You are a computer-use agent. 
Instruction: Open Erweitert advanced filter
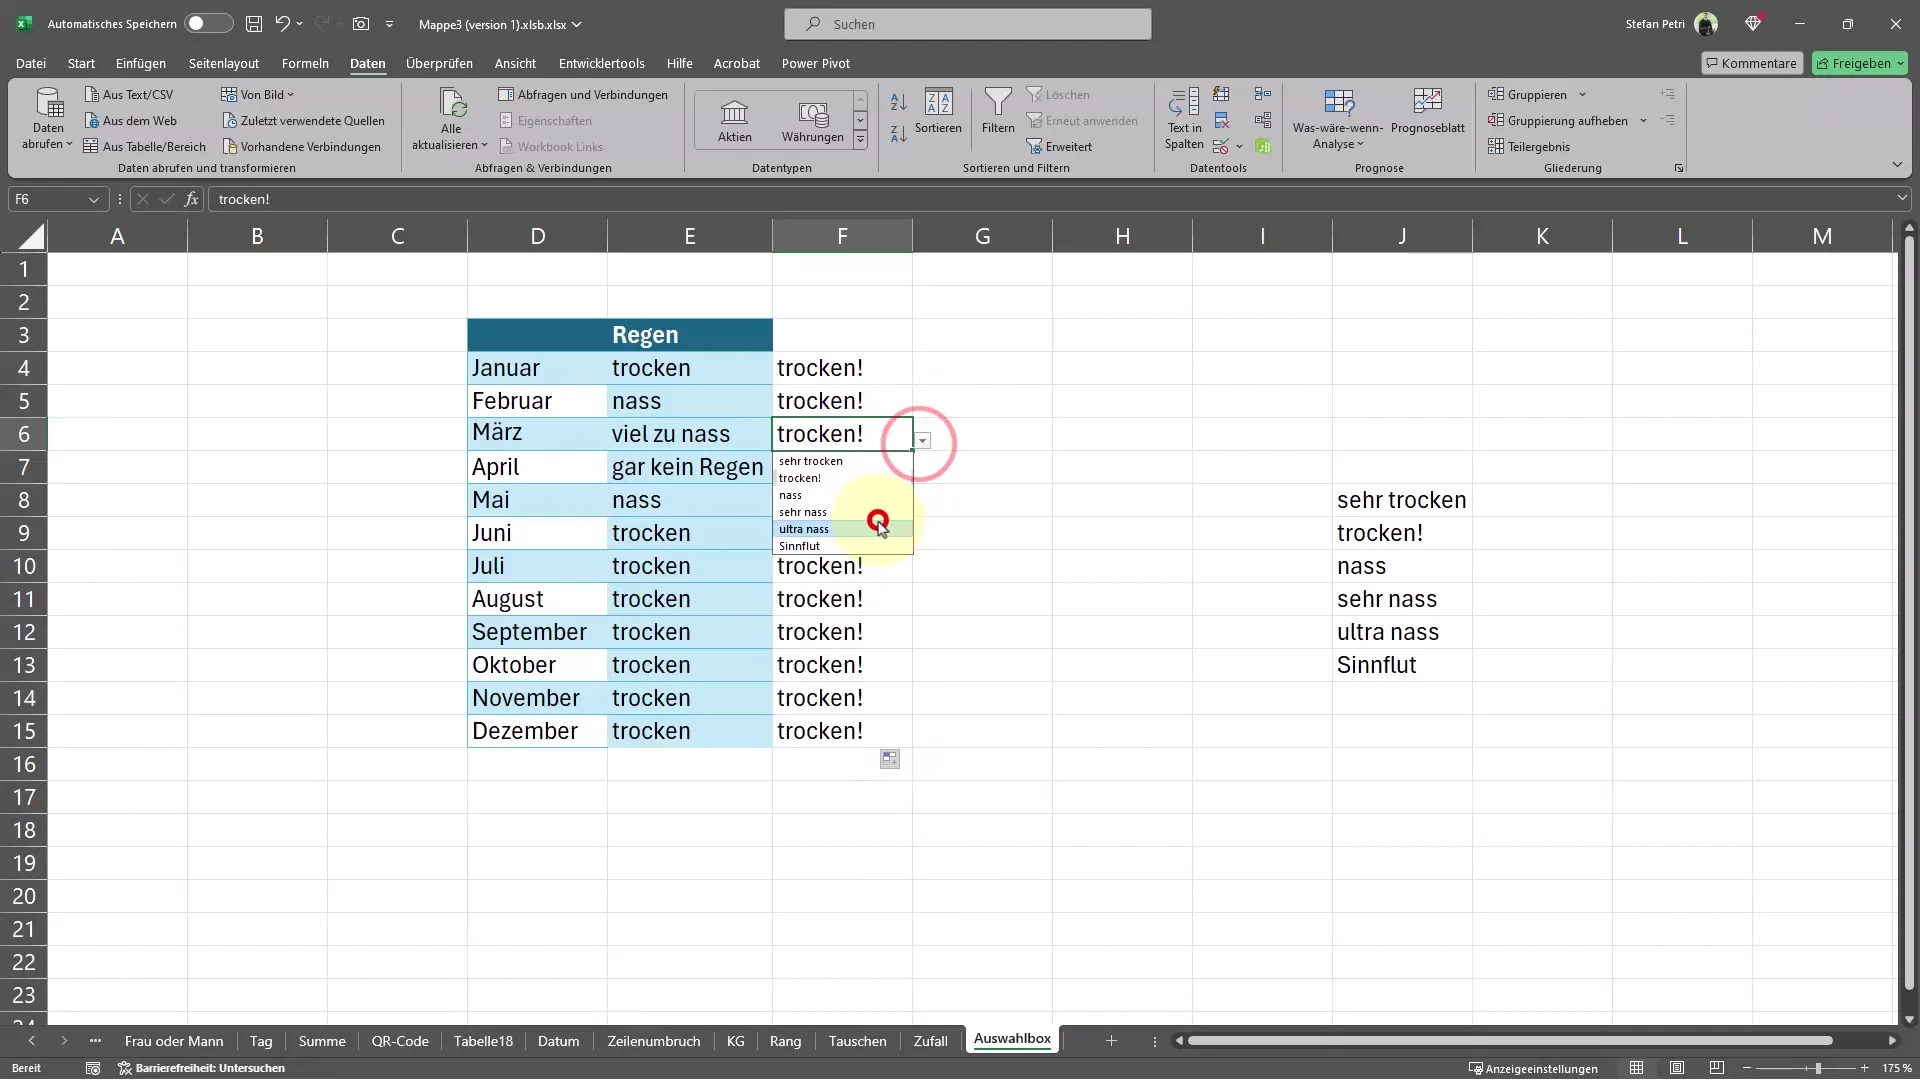point(1059,147)
